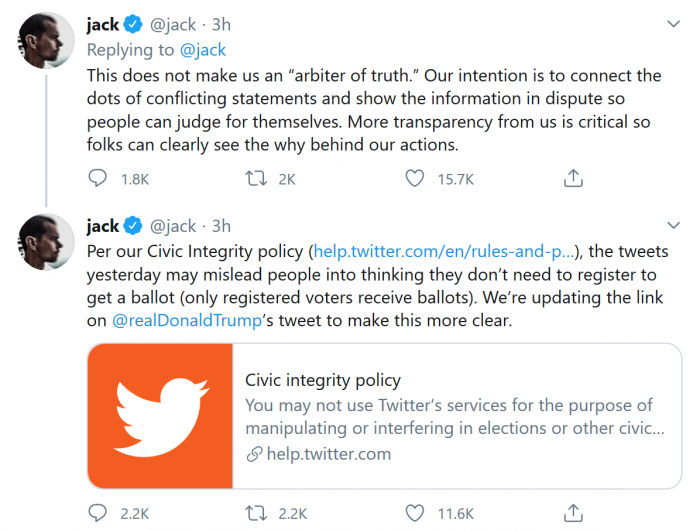700x530 pixels.
Task: Share the first tweet
Action: click(x=573, y=178)
